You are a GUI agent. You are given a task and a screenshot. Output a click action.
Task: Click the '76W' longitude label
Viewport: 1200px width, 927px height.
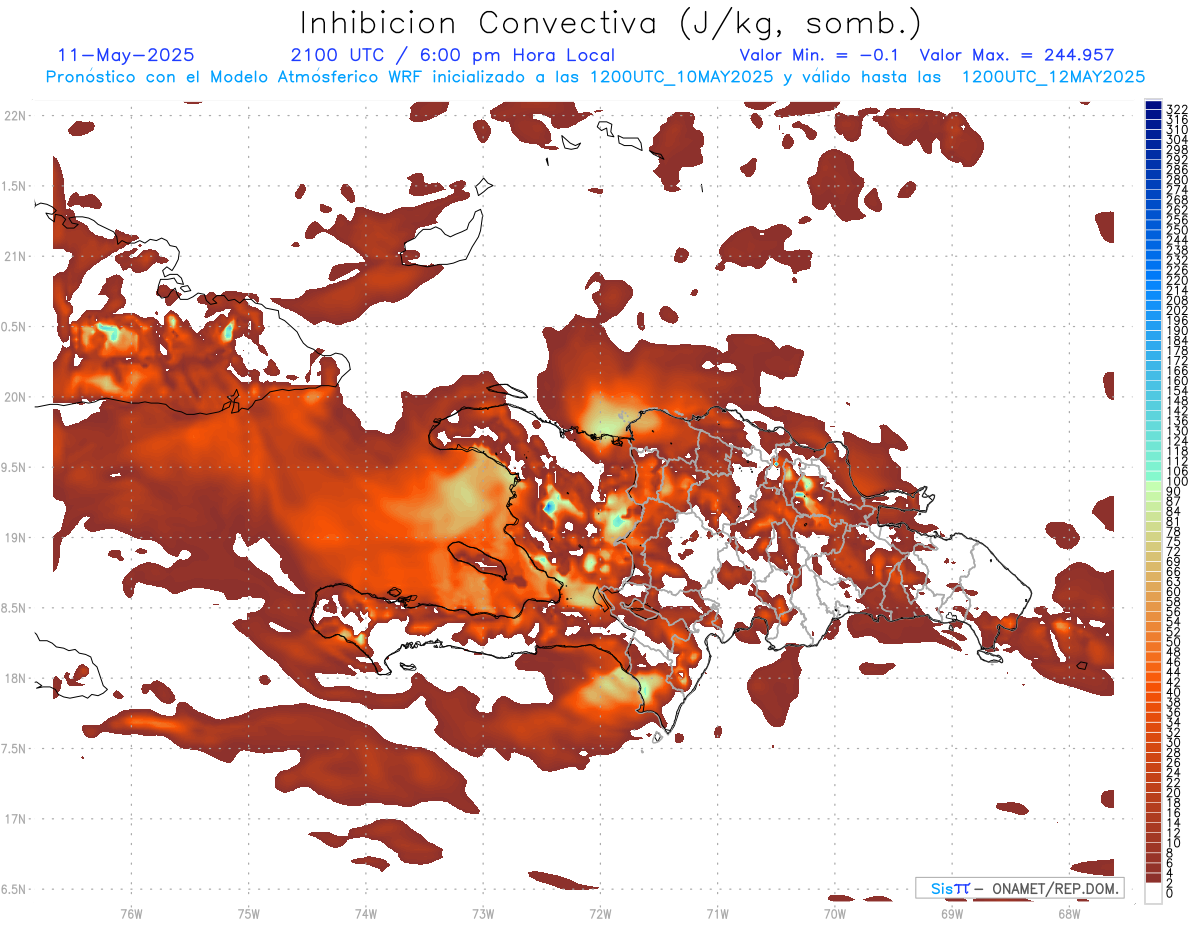[131, 912]
